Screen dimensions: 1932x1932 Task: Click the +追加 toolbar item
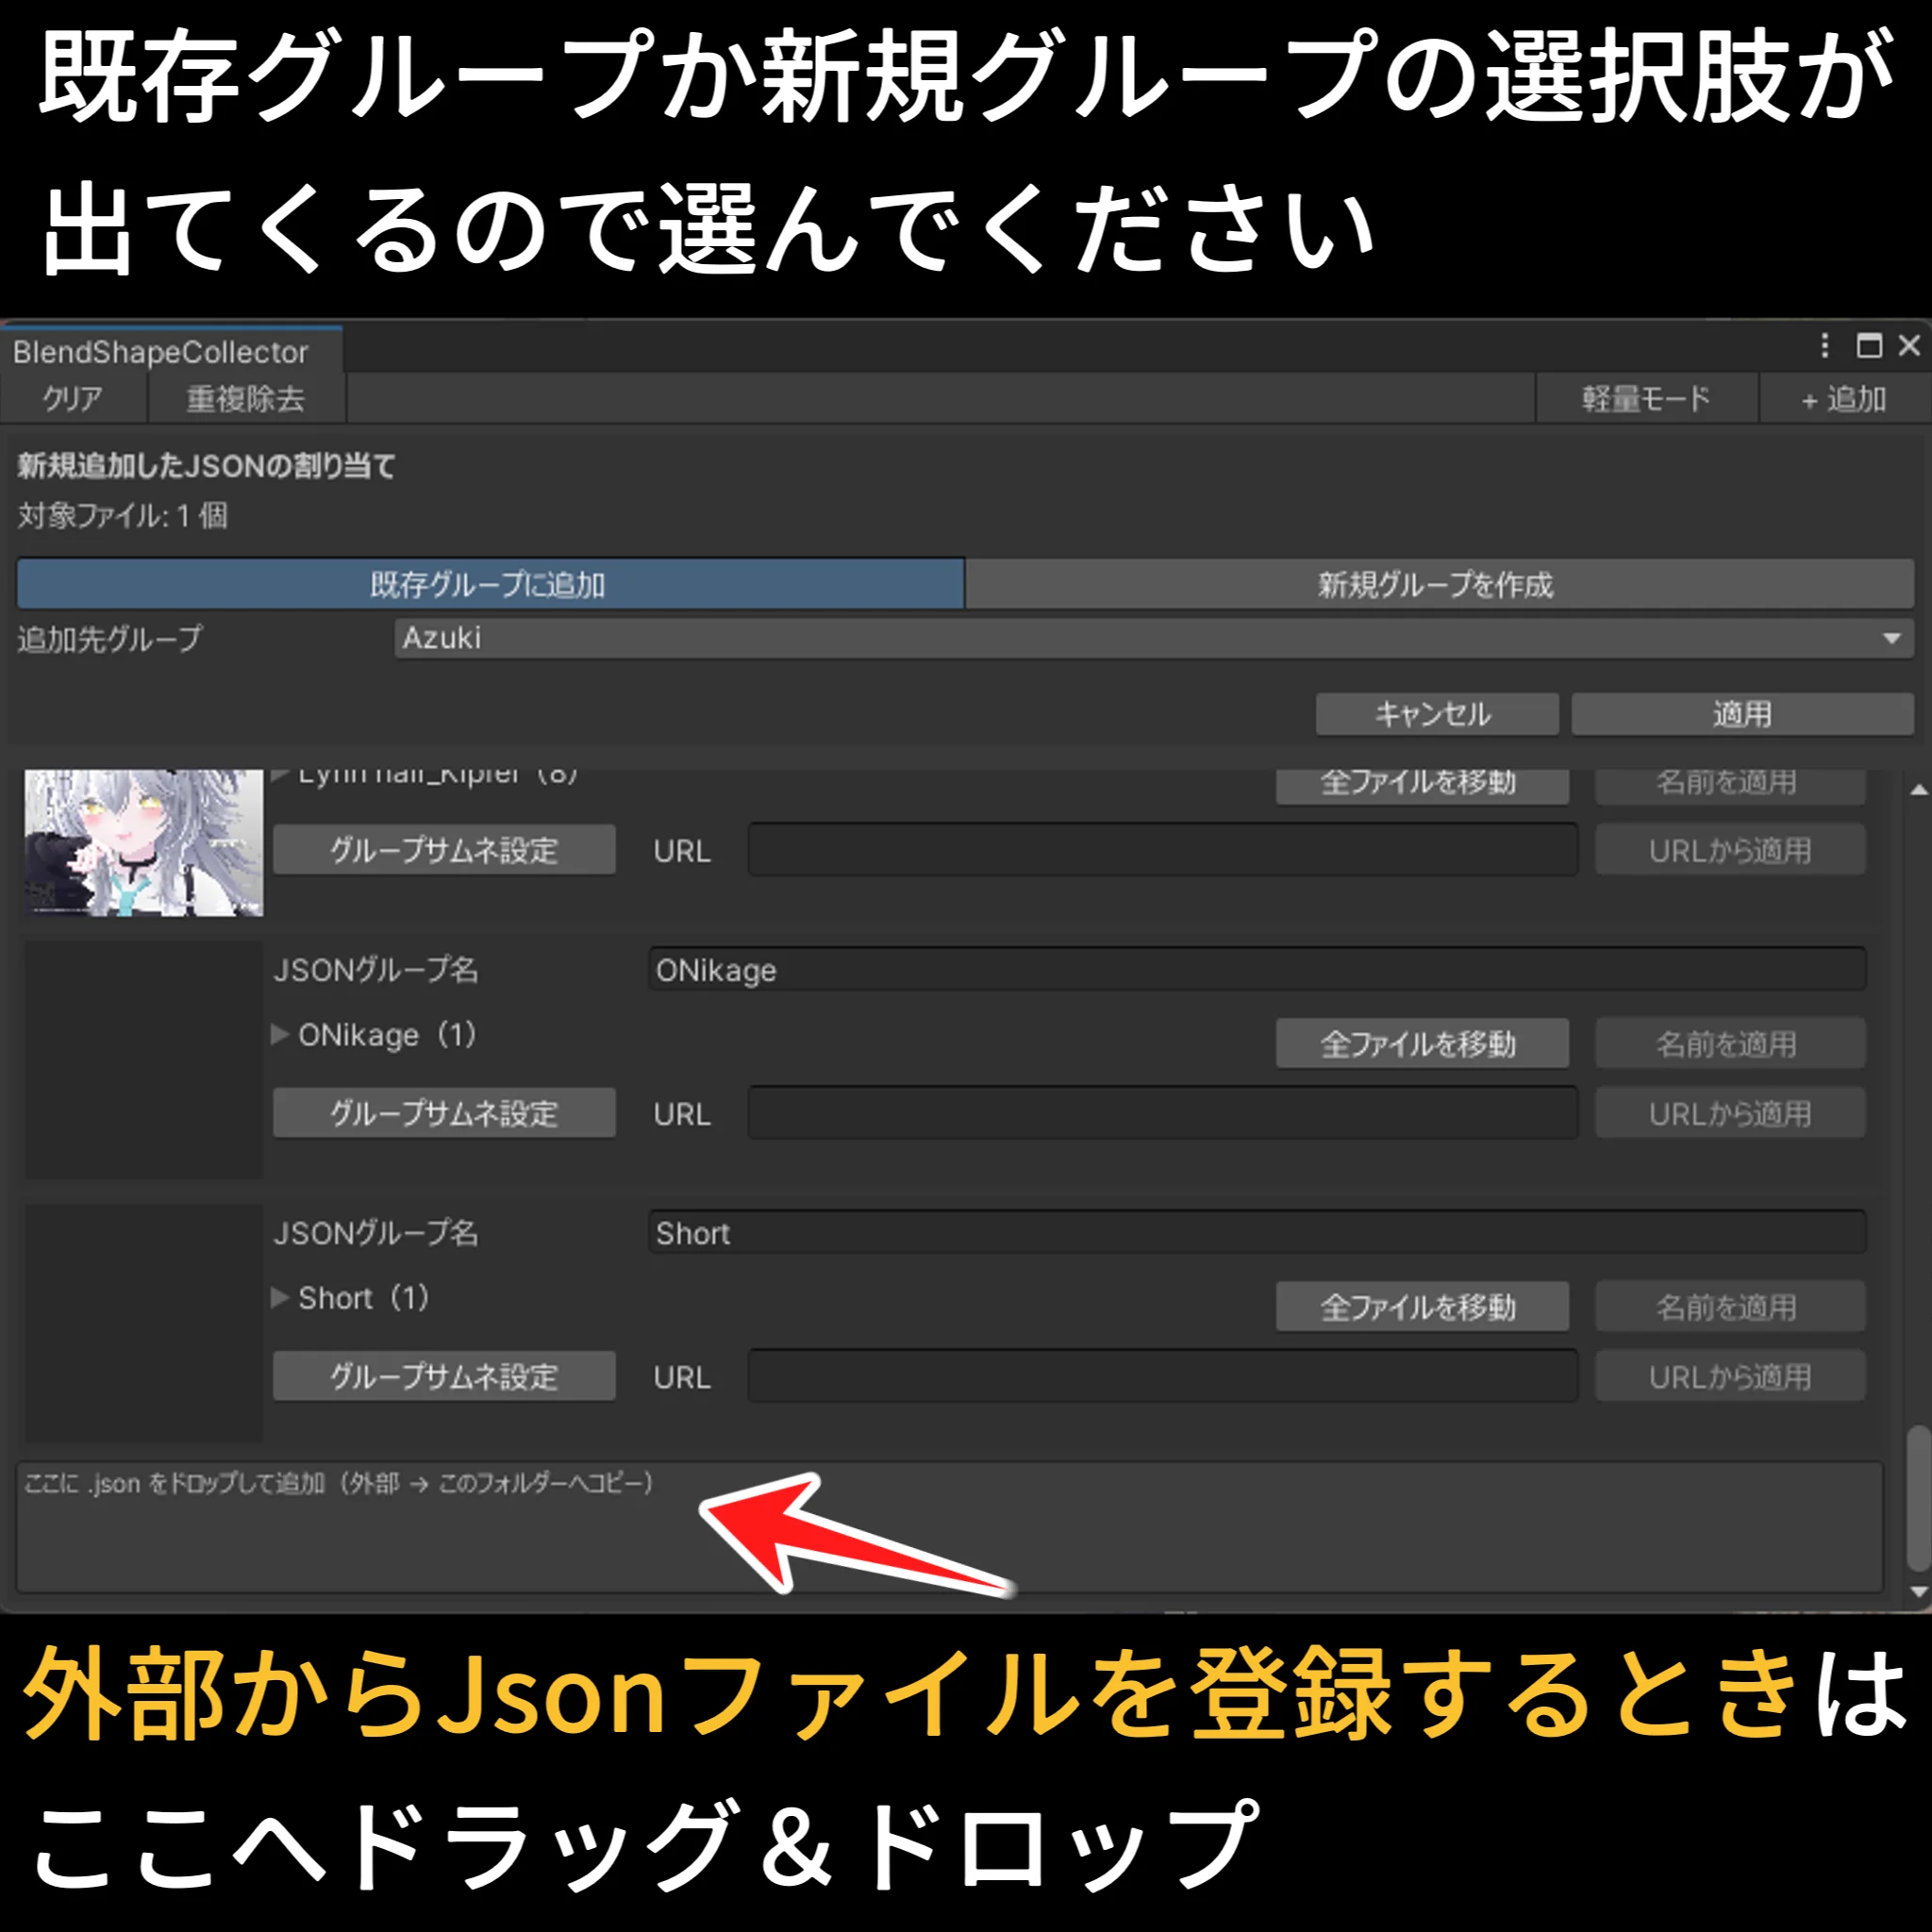coord(1843,398)
